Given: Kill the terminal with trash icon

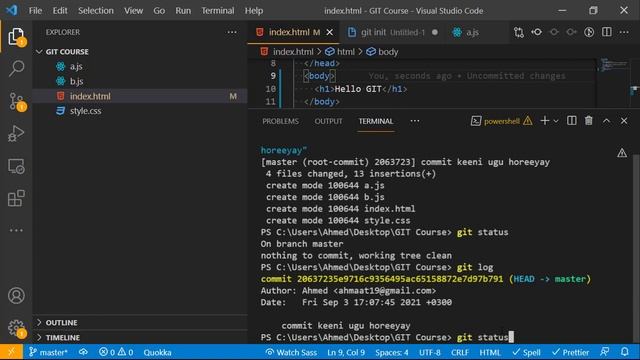Looking at the screenshot, I should pos(589,121).
